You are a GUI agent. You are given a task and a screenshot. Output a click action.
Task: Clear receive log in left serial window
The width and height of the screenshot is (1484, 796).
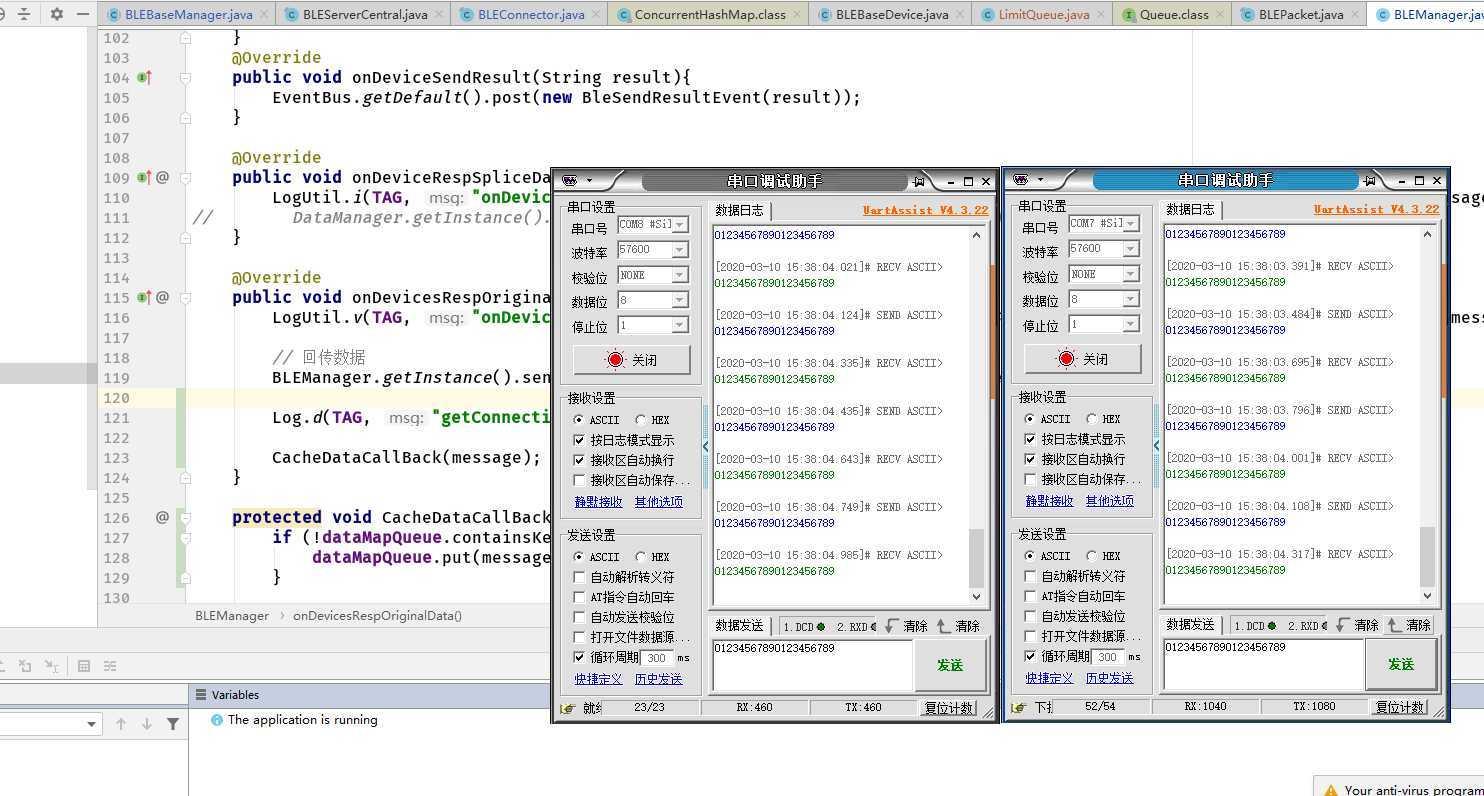point(905,626)
